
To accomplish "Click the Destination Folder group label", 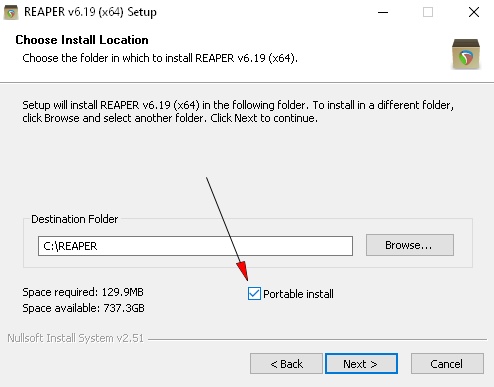I will pyautogui.click(x=75, y=219).
